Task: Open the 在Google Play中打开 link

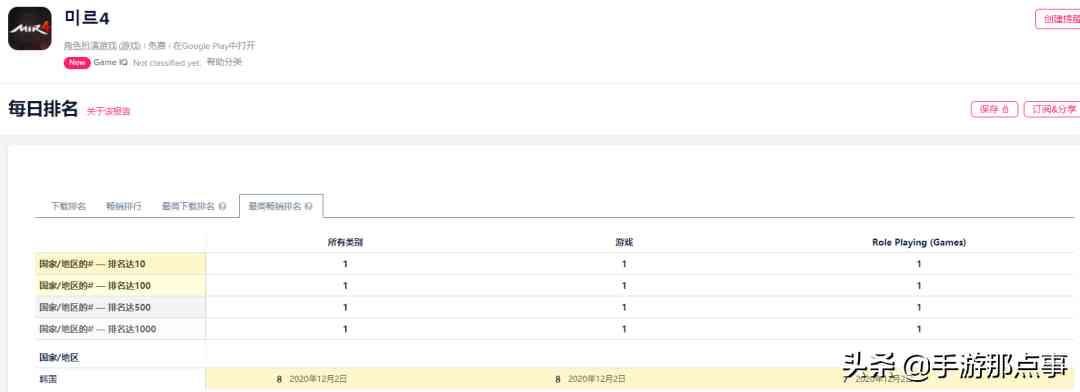Action: 214,45
